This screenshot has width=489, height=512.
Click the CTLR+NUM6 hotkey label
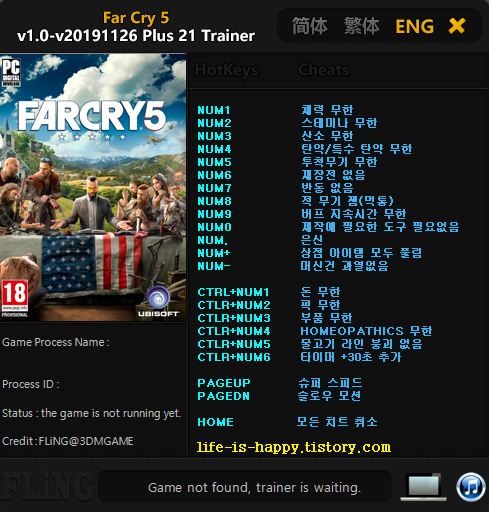pos(234,357)
